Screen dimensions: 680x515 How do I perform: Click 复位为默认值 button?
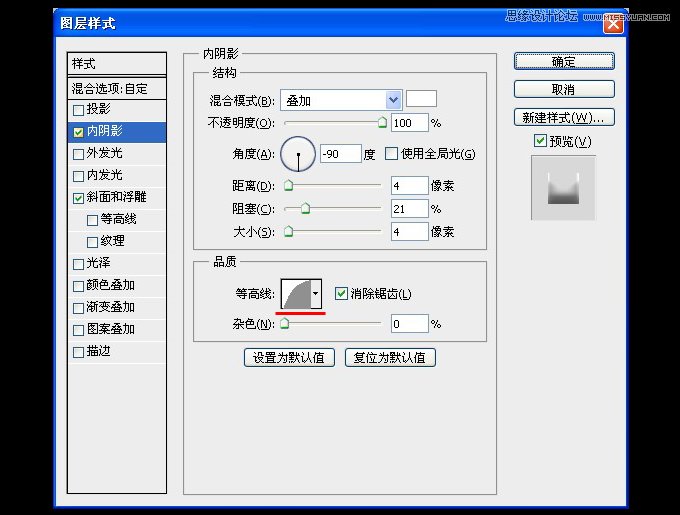390,358
